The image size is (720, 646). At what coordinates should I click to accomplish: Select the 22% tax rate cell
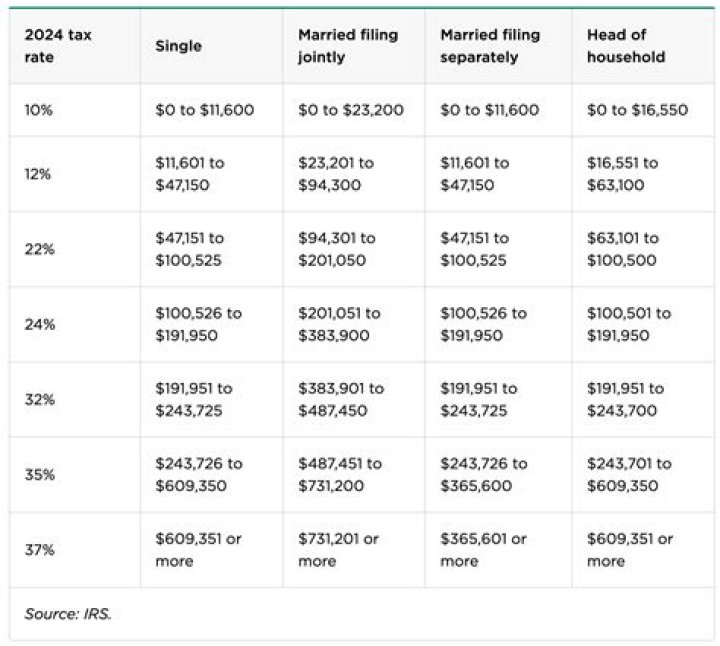tap(39, 249)
